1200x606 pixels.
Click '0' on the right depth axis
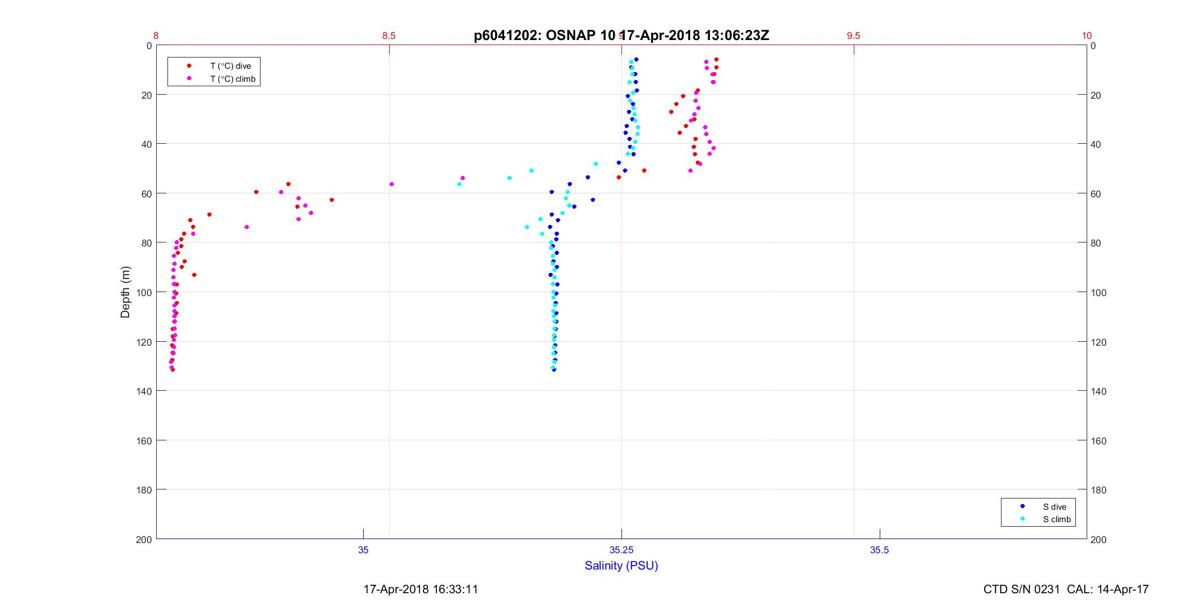[1093, 46]
